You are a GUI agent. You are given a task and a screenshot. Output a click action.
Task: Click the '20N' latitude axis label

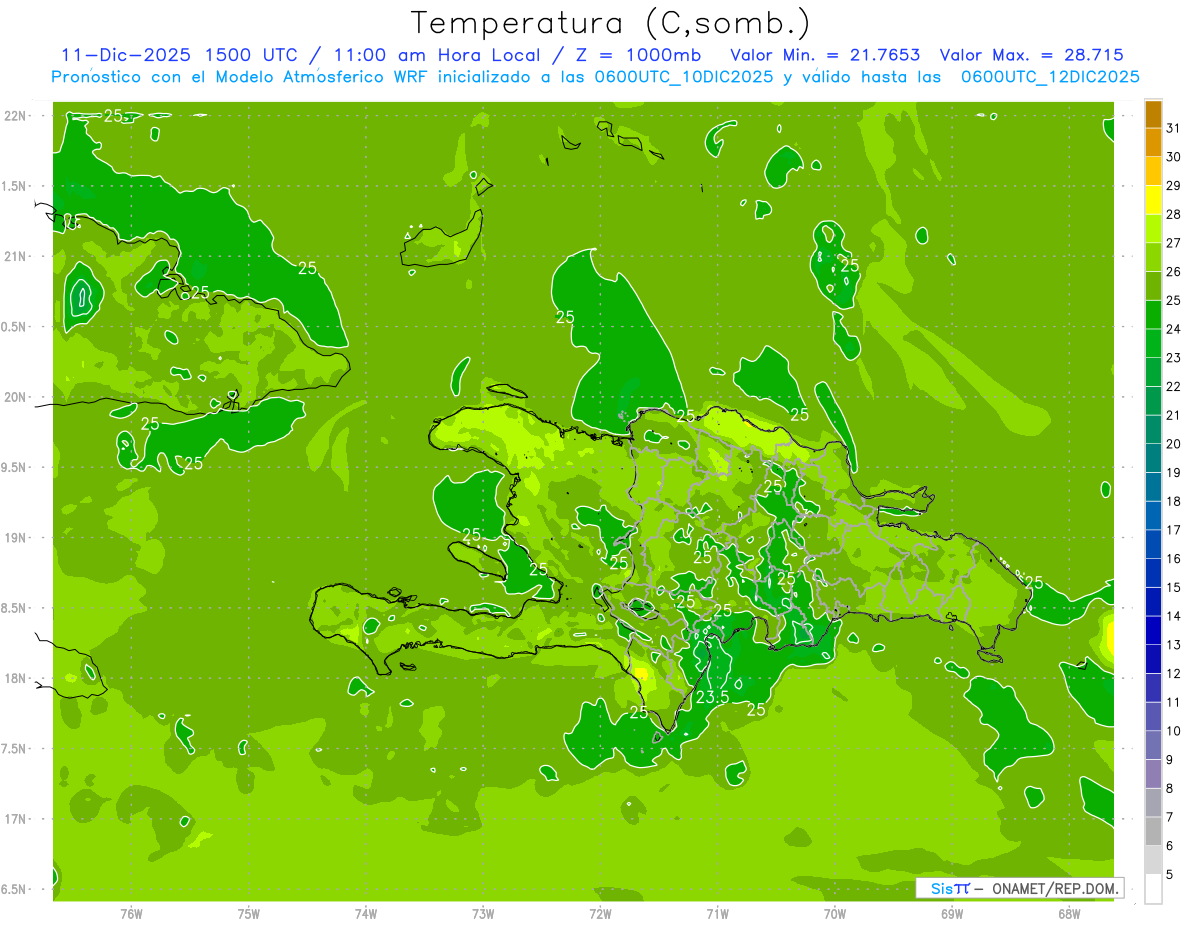pyautogui.click(x=16, y=397)
